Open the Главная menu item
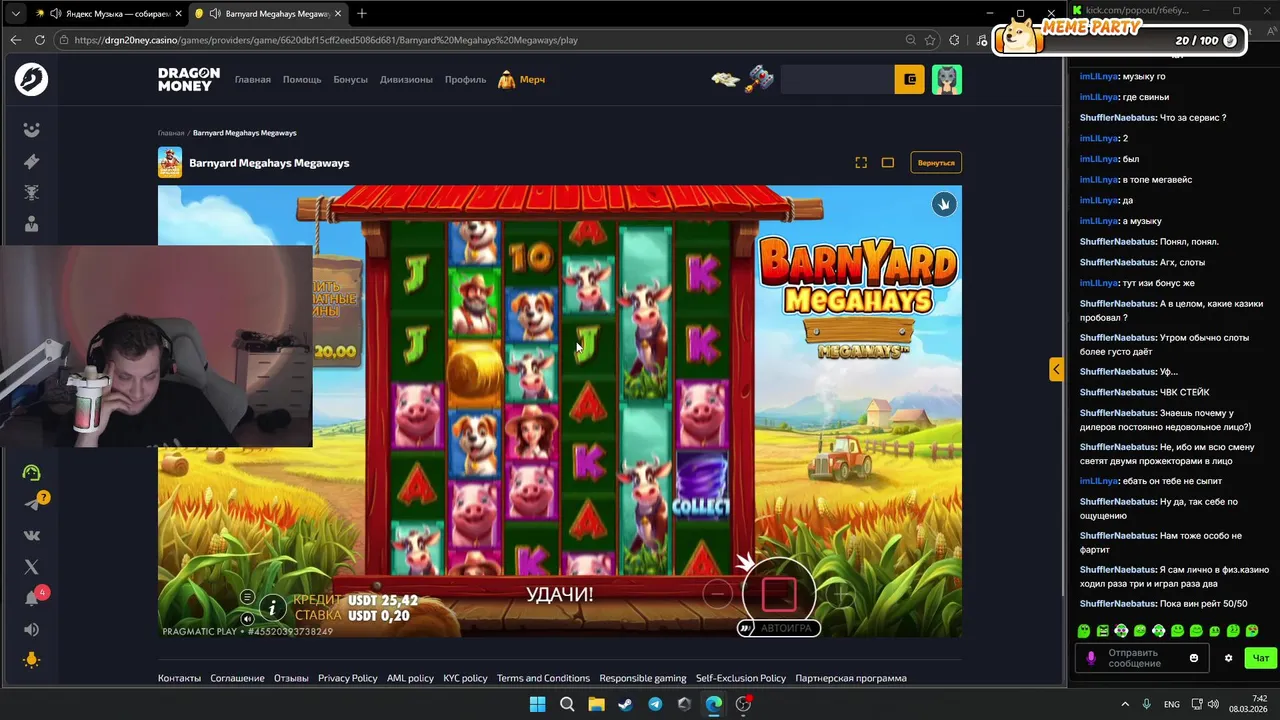 (x=253, y=79)
